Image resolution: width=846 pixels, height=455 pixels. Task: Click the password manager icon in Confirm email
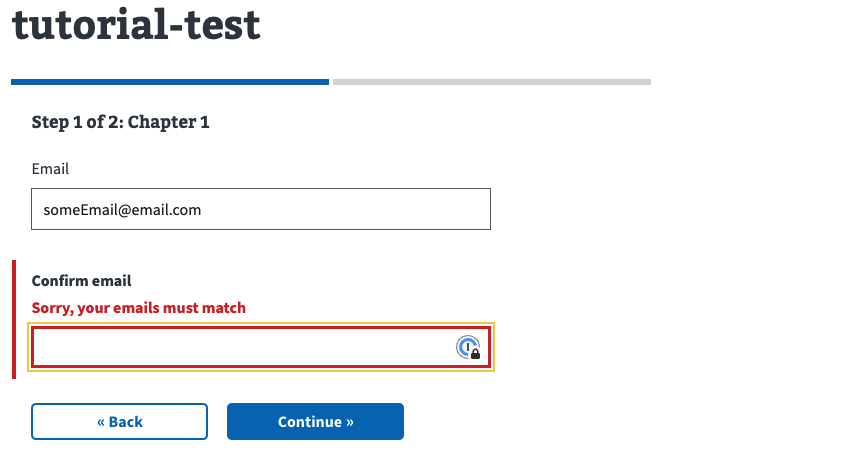point(467,347)
